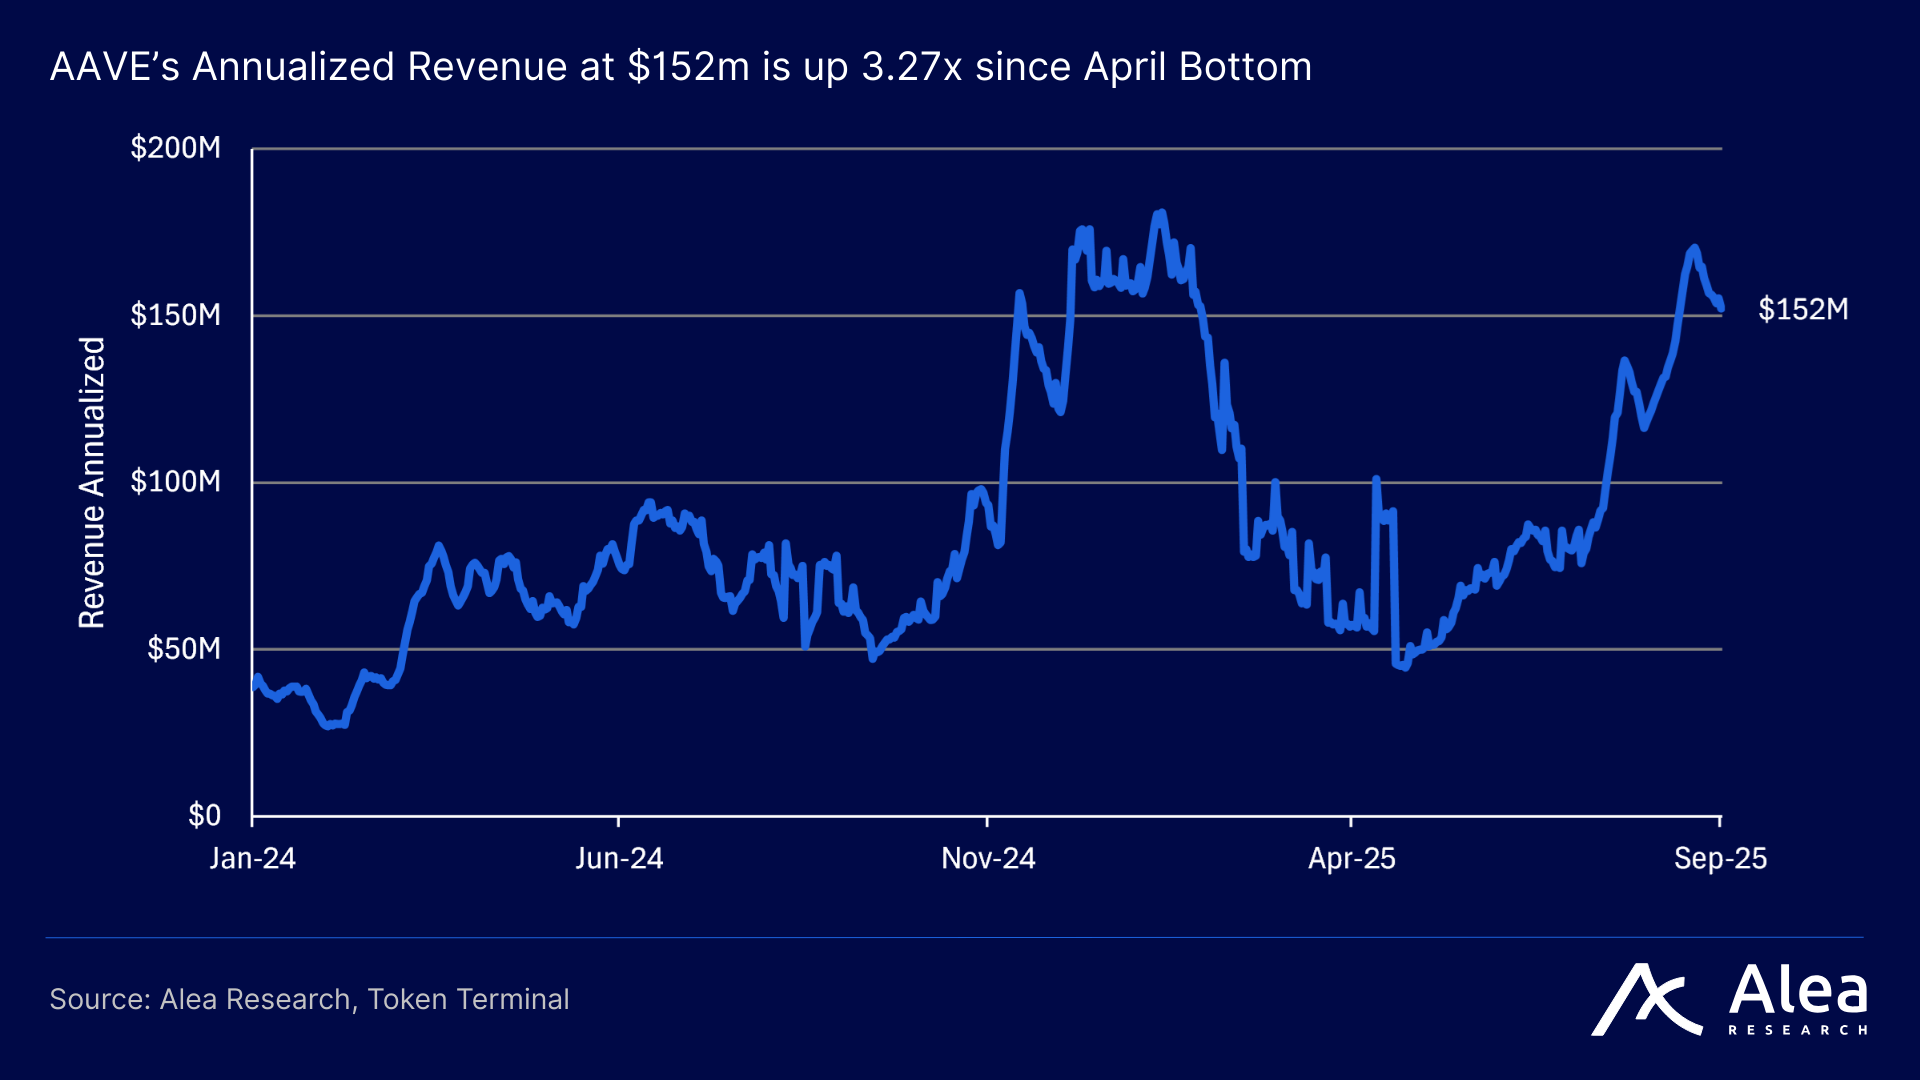The height and width of the screenshot is (1080, 1920).
Task: Click the Jun-24 x-axis label
Action: [x=619, y=859]
